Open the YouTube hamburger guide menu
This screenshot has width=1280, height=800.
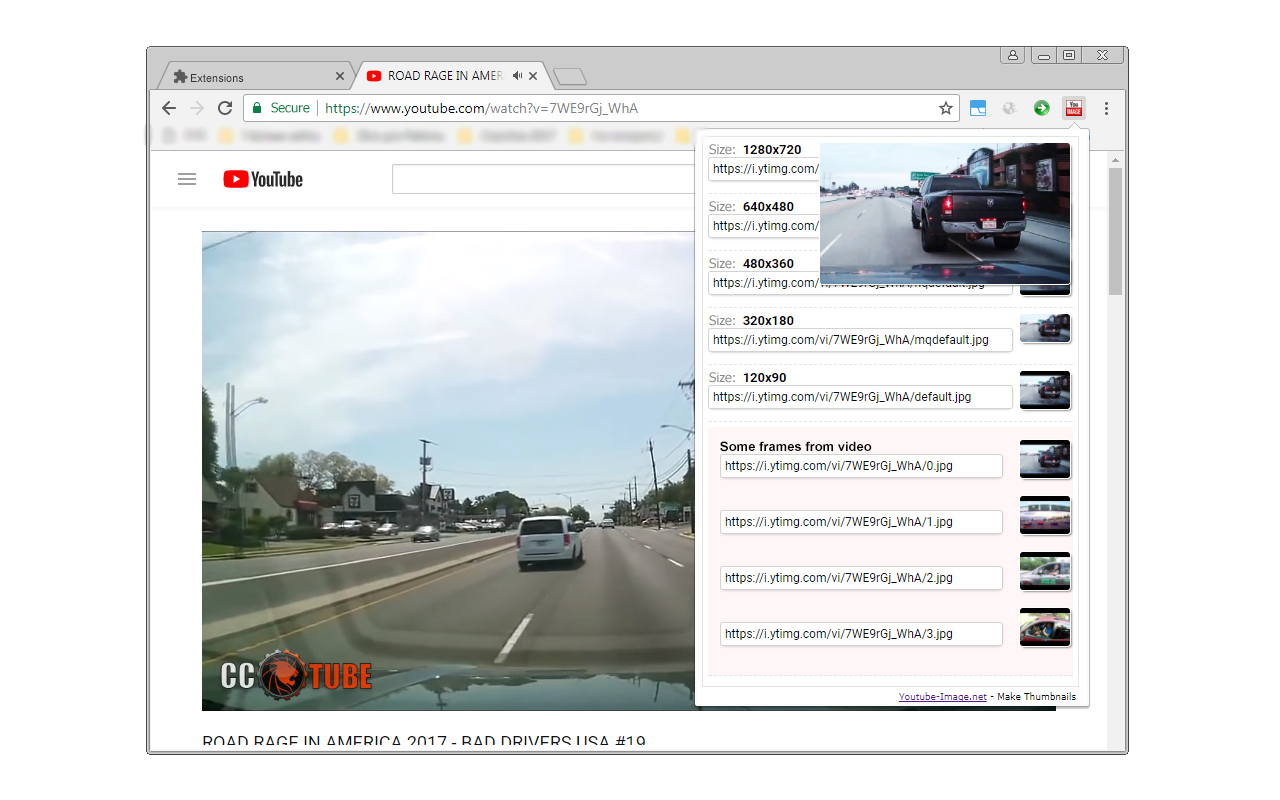(187, 179)
